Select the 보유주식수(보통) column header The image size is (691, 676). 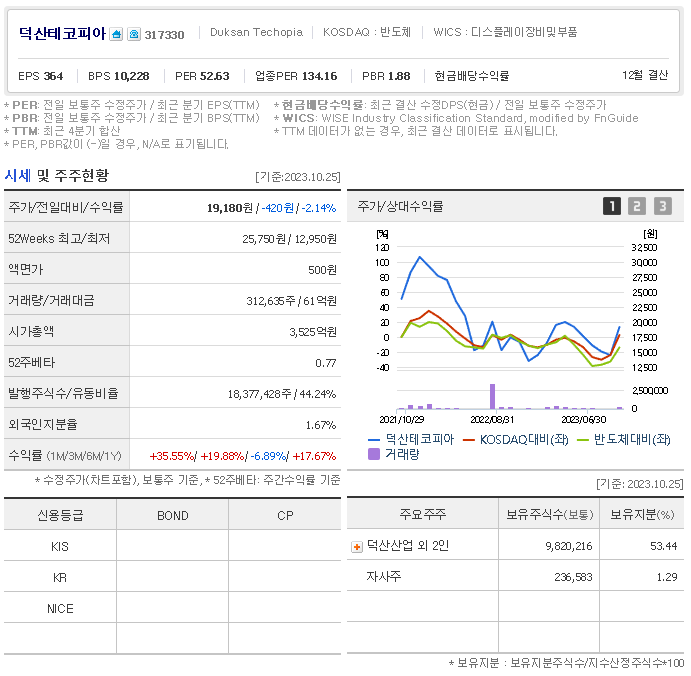coord(550,514)
